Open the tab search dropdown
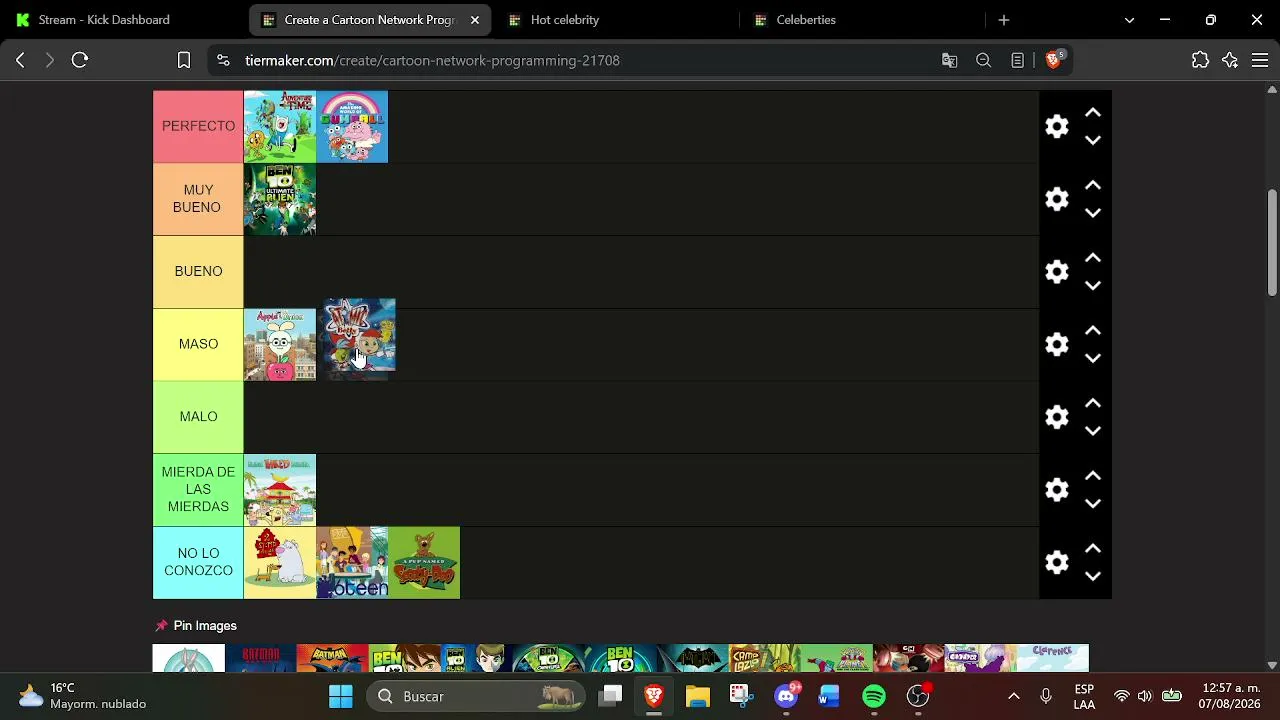Screen dimensions: 1280x720 click(x=1129, y=20)
